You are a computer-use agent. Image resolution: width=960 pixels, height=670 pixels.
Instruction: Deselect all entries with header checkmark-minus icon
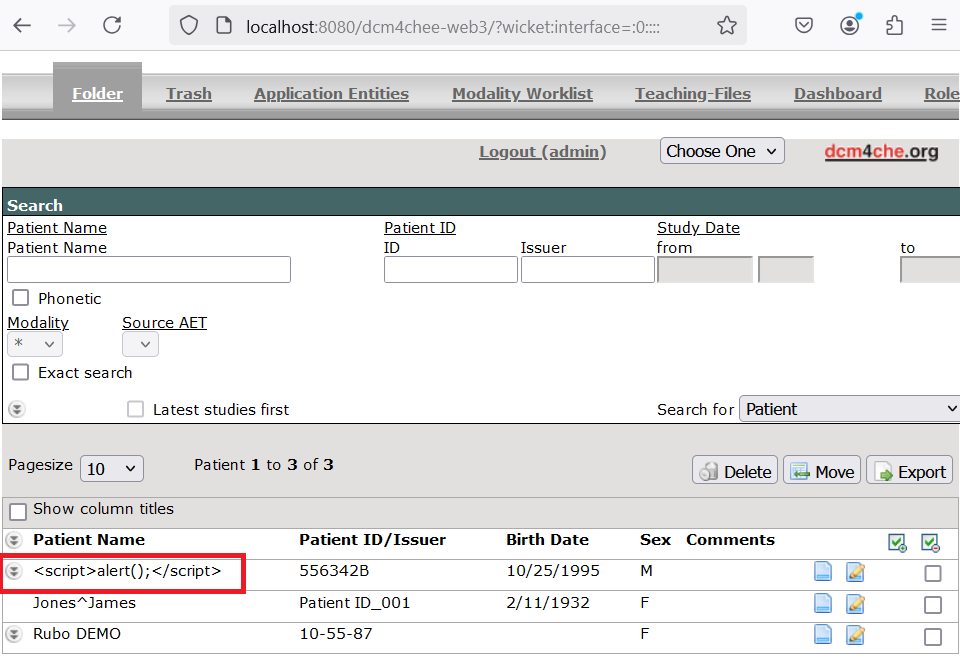pos(930,542)
